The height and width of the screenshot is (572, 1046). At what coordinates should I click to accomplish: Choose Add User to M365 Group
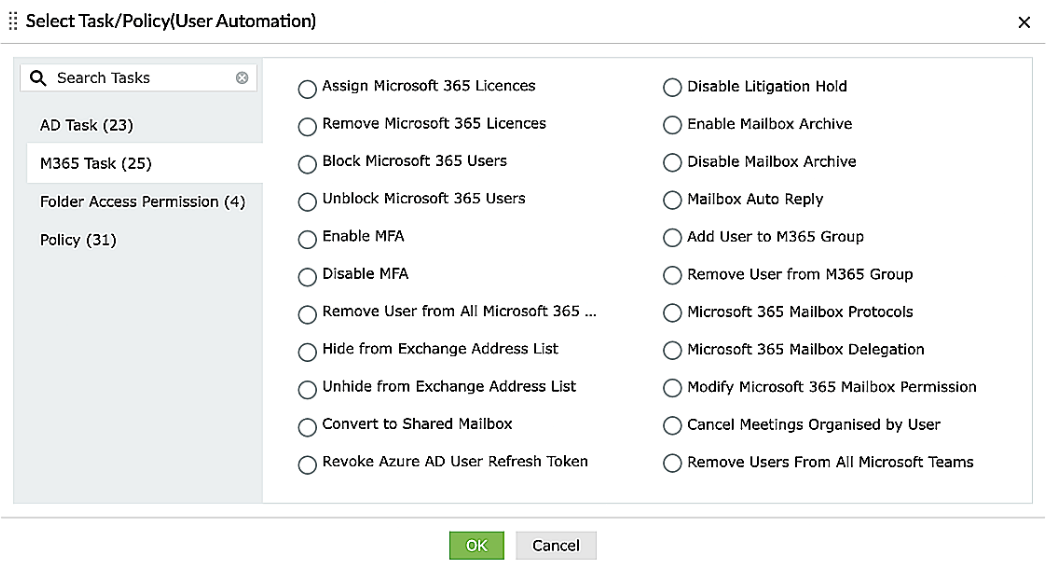[672, 239]
